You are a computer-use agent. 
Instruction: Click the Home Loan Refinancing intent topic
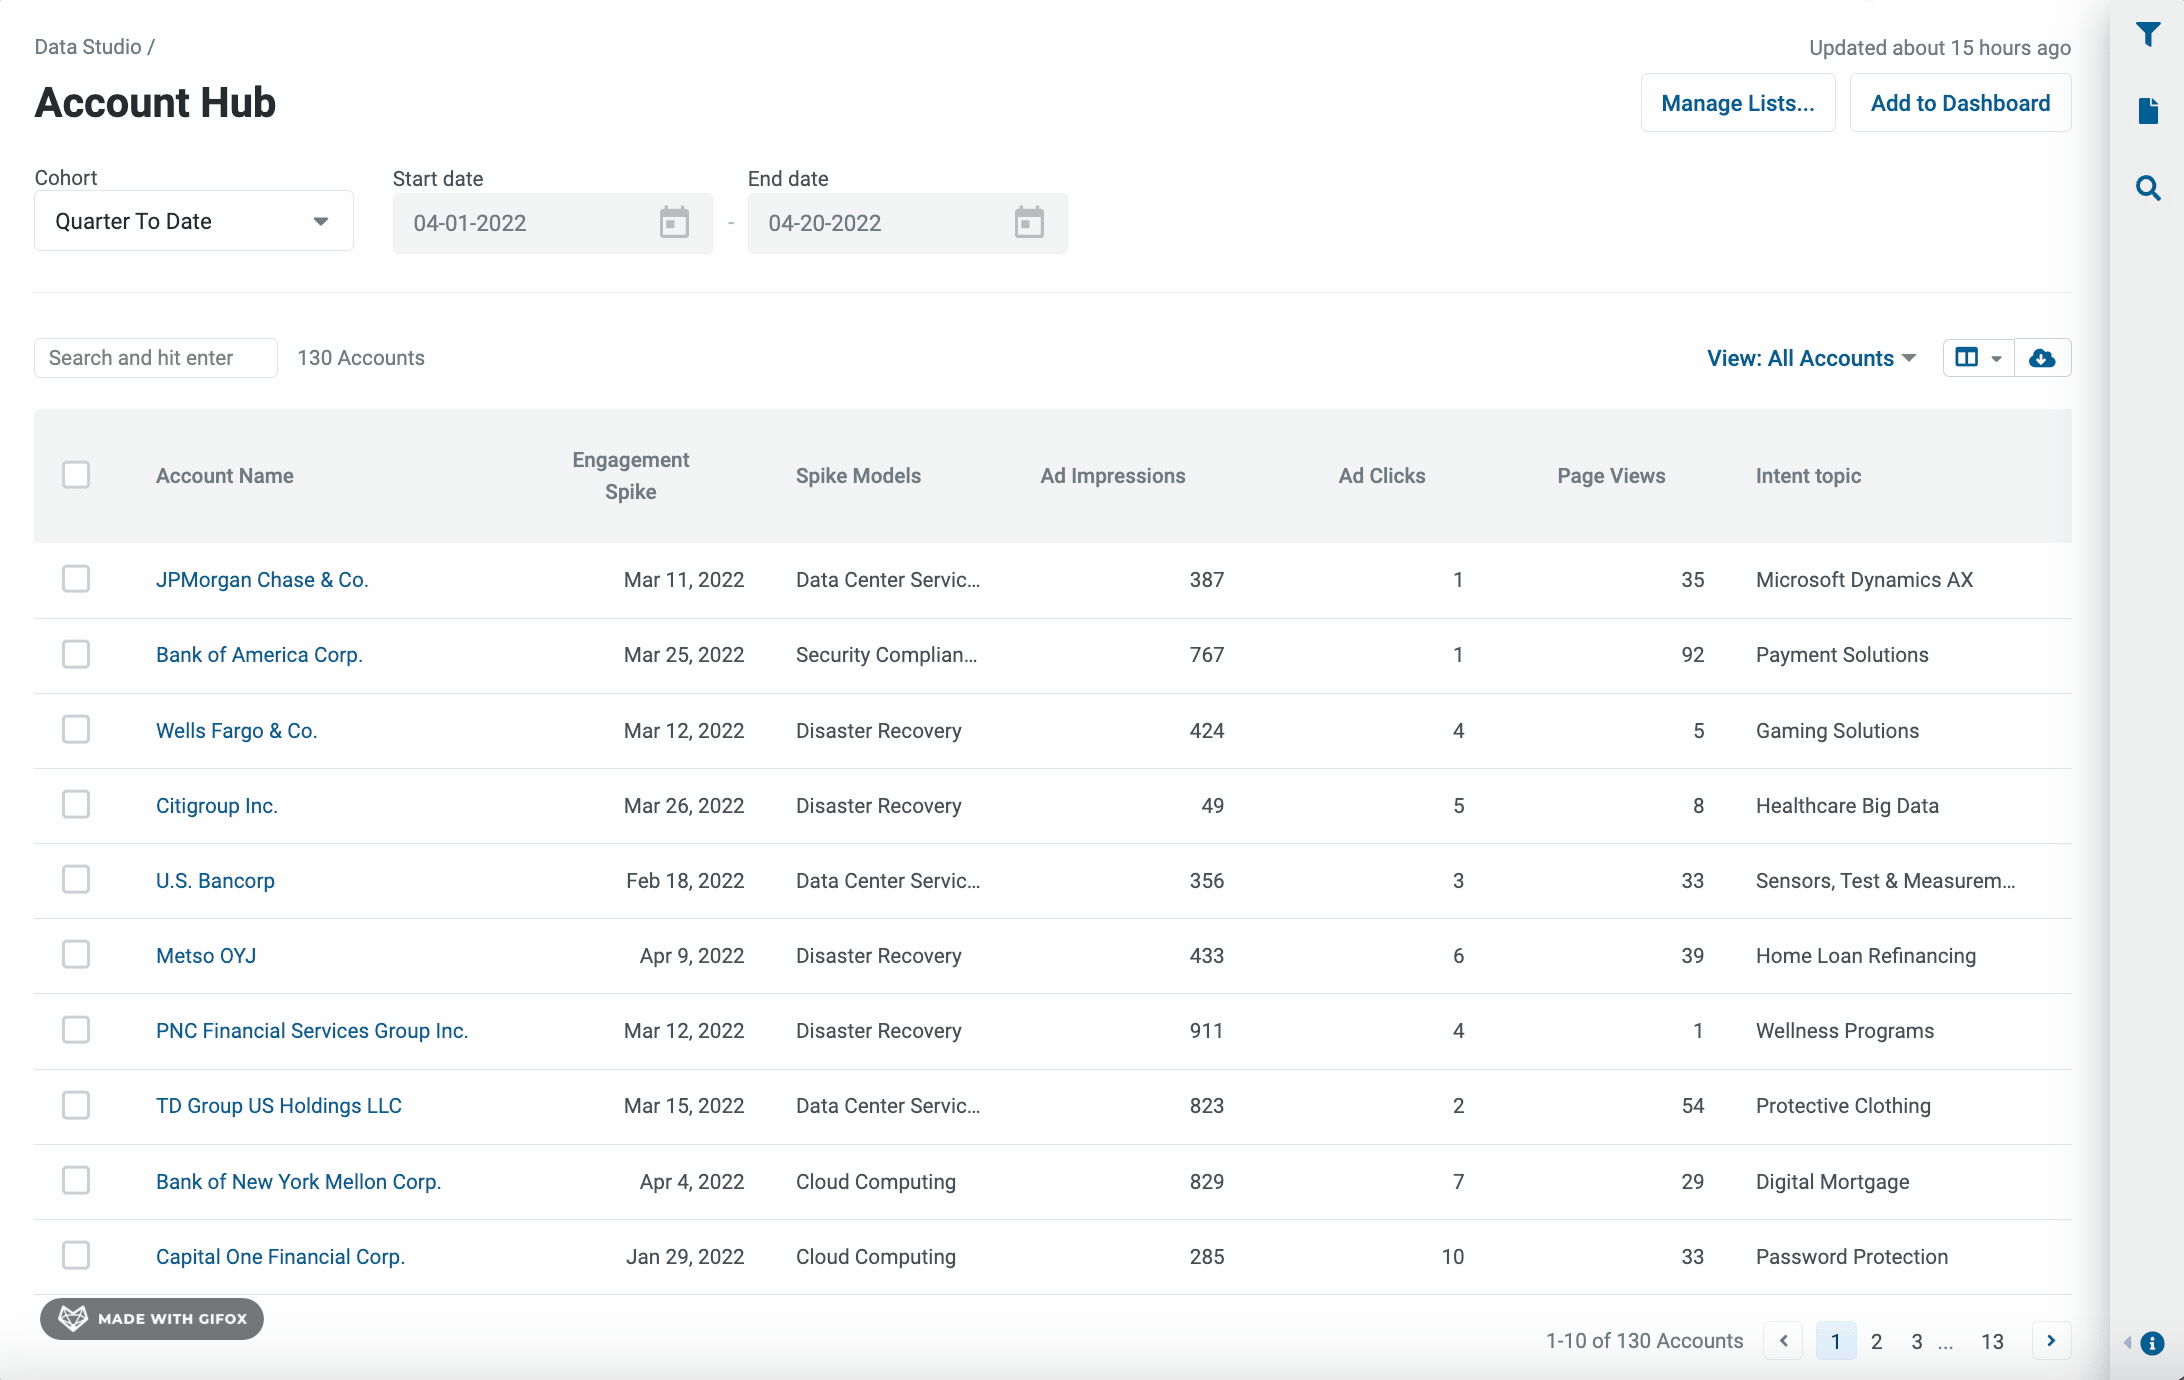coord(1866,956)
